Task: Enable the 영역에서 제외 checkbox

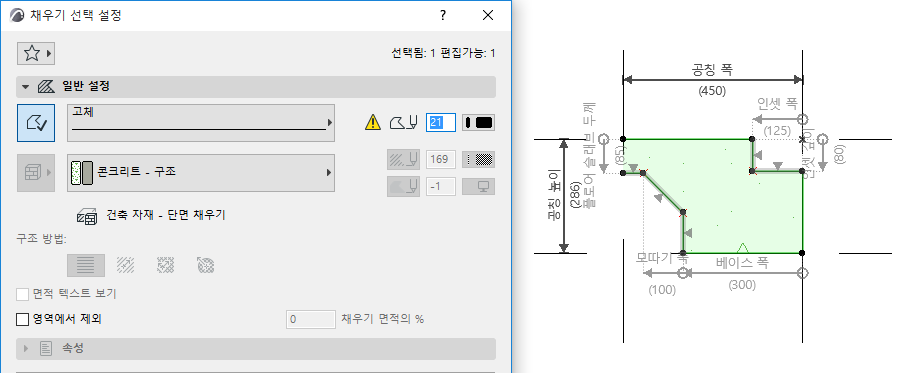Action: 23,319
